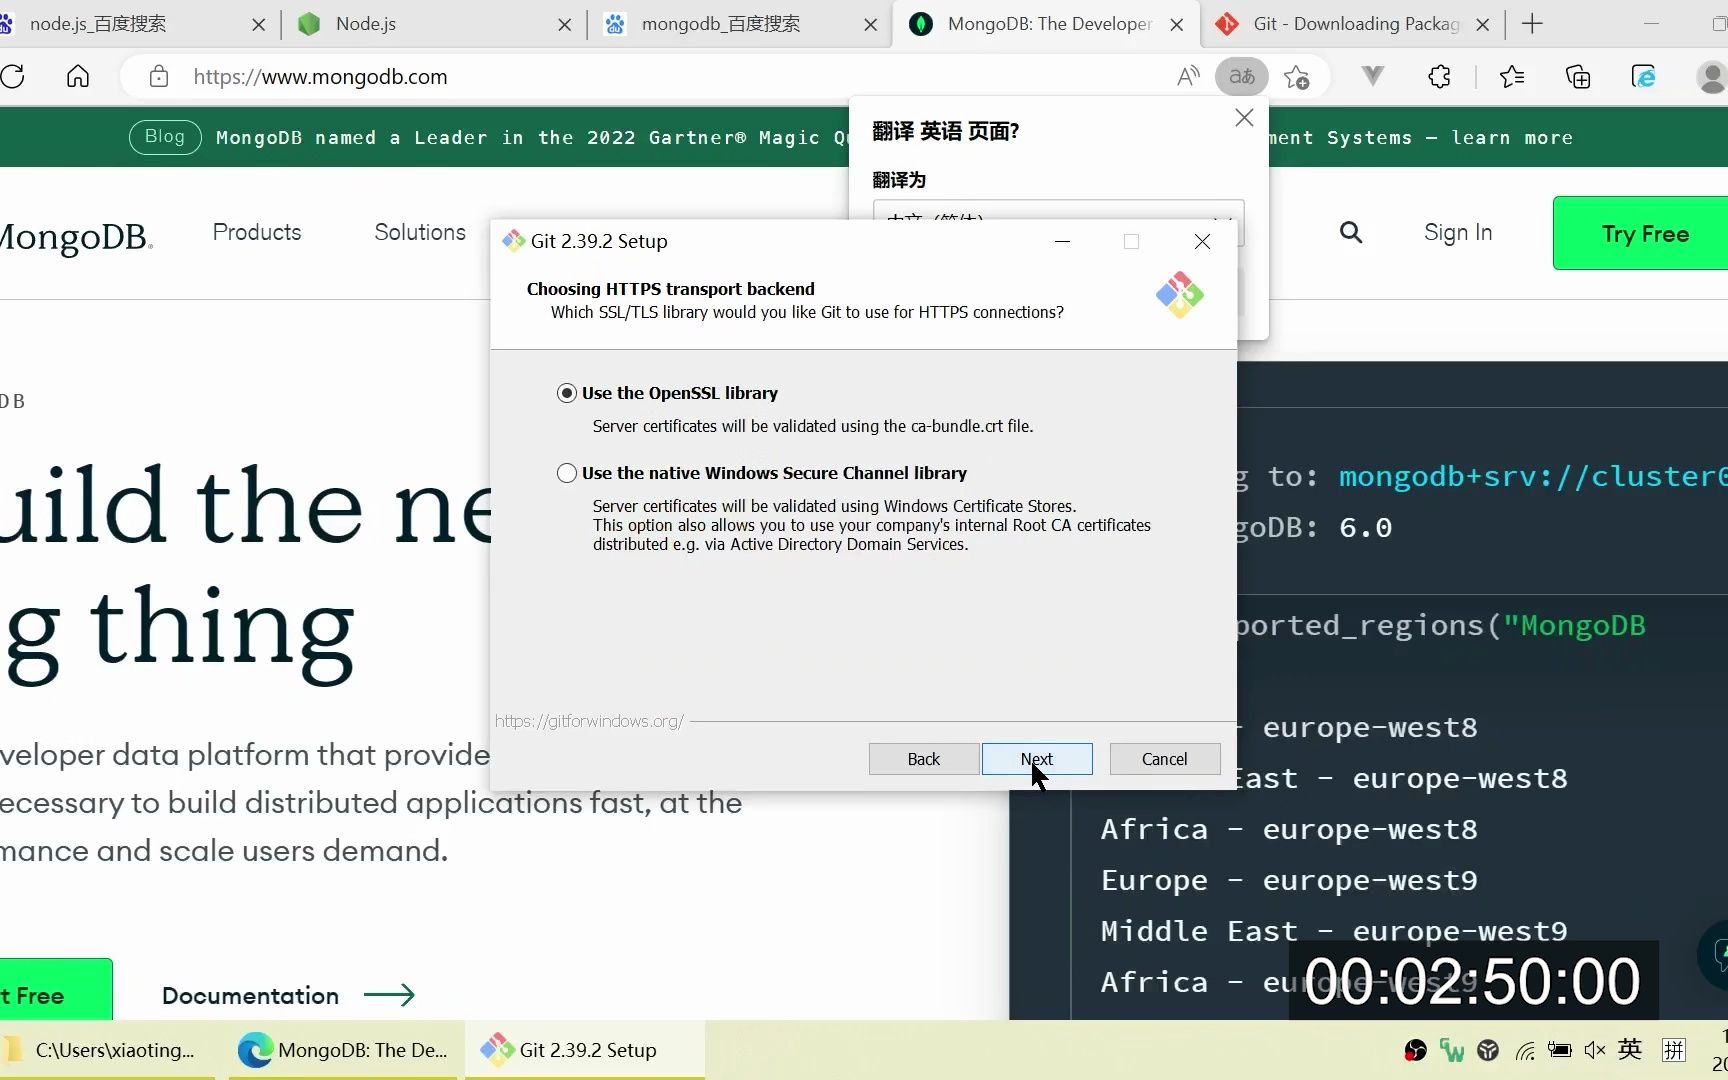Click the translate page icon
Screen dimensions: 1728x1080
point(1242,77)
